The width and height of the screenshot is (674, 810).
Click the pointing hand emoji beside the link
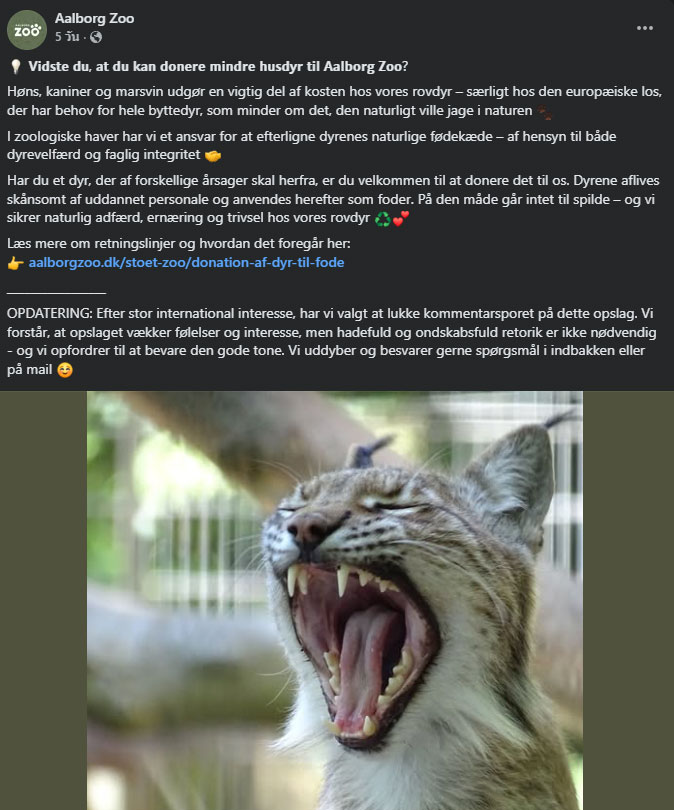click(x=15, y=263)
